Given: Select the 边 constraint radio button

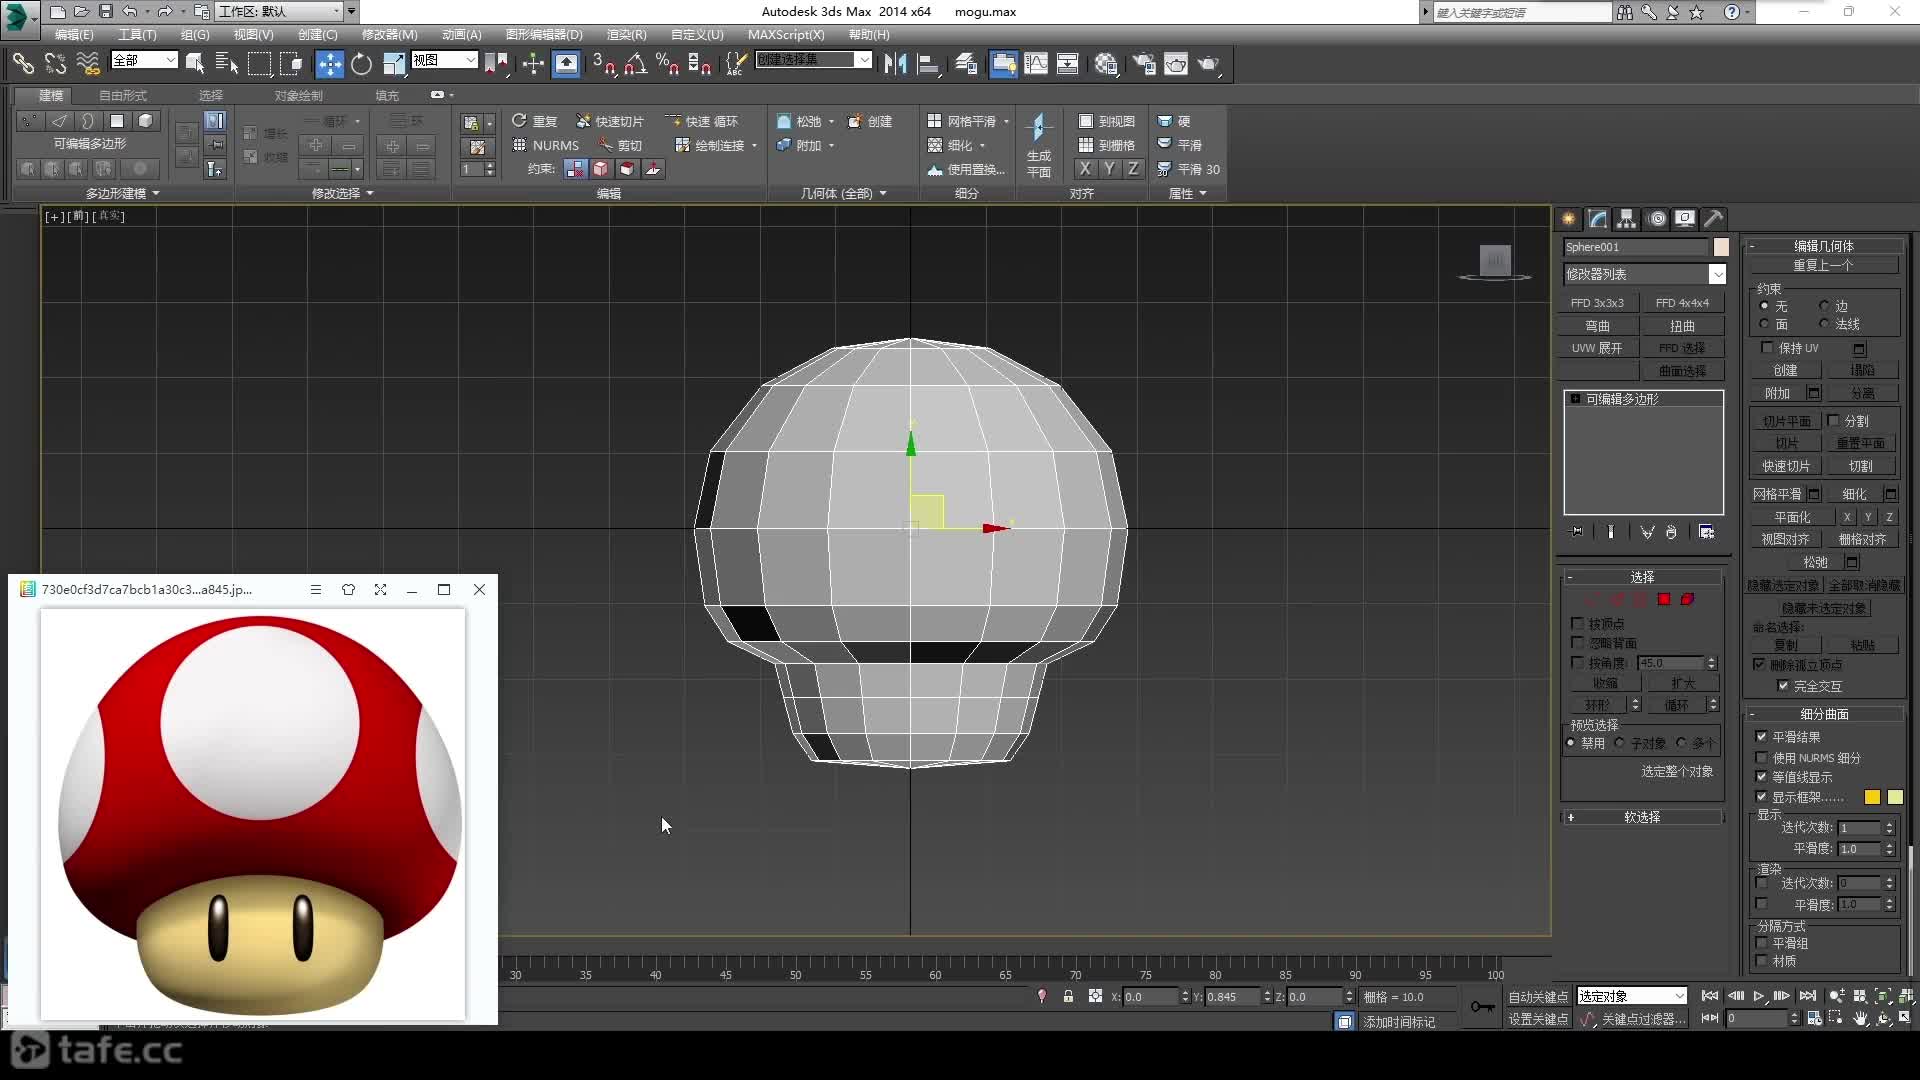Looking at the screenshot, I should [1824, 306].
